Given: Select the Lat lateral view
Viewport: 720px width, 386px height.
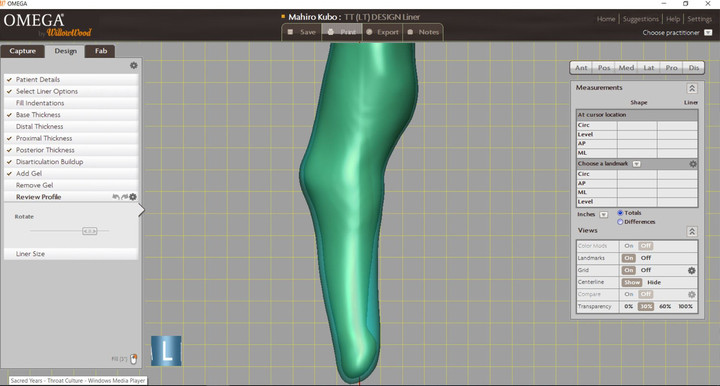Looking at the screenshot, I should click(x=648, y=68).
